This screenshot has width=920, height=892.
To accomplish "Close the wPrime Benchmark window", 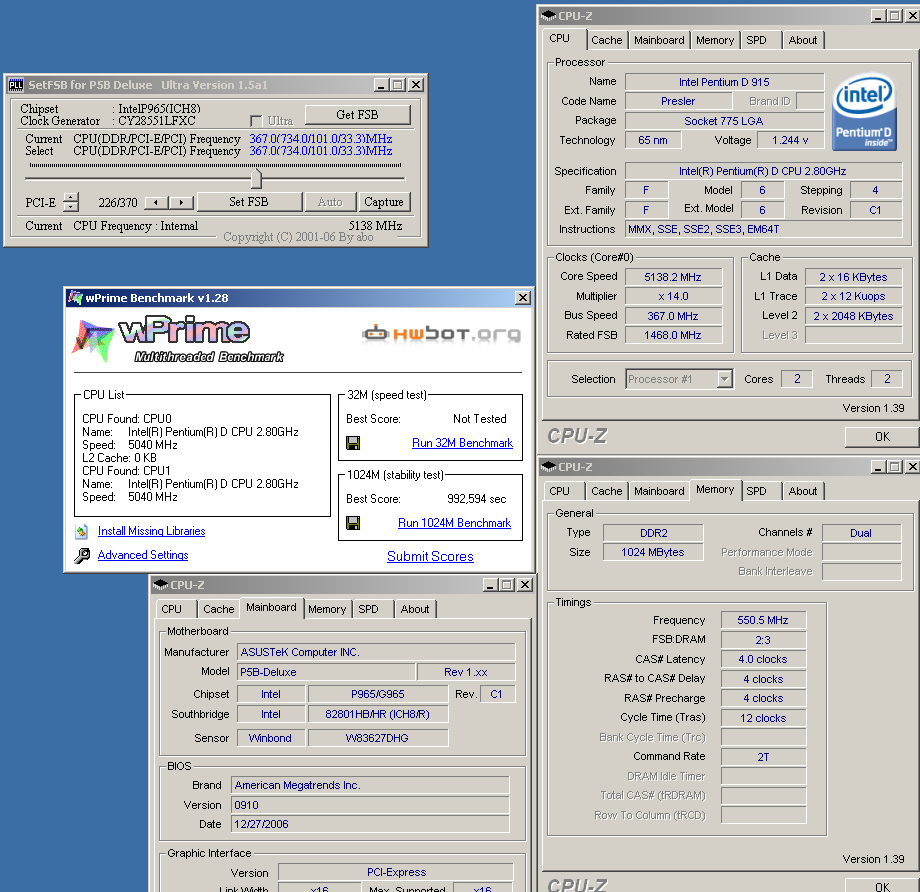I will click(x=523, y=298).
